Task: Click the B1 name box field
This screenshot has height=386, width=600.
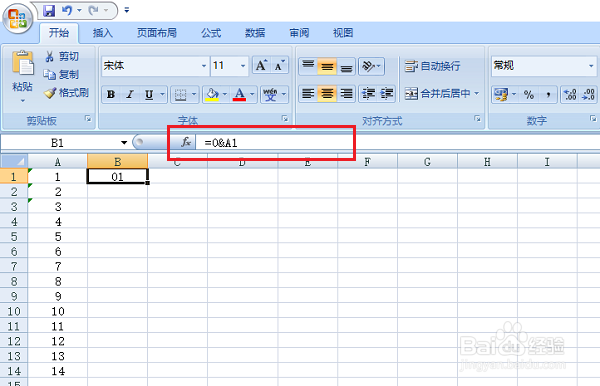Action: click(x=57, y=143)
